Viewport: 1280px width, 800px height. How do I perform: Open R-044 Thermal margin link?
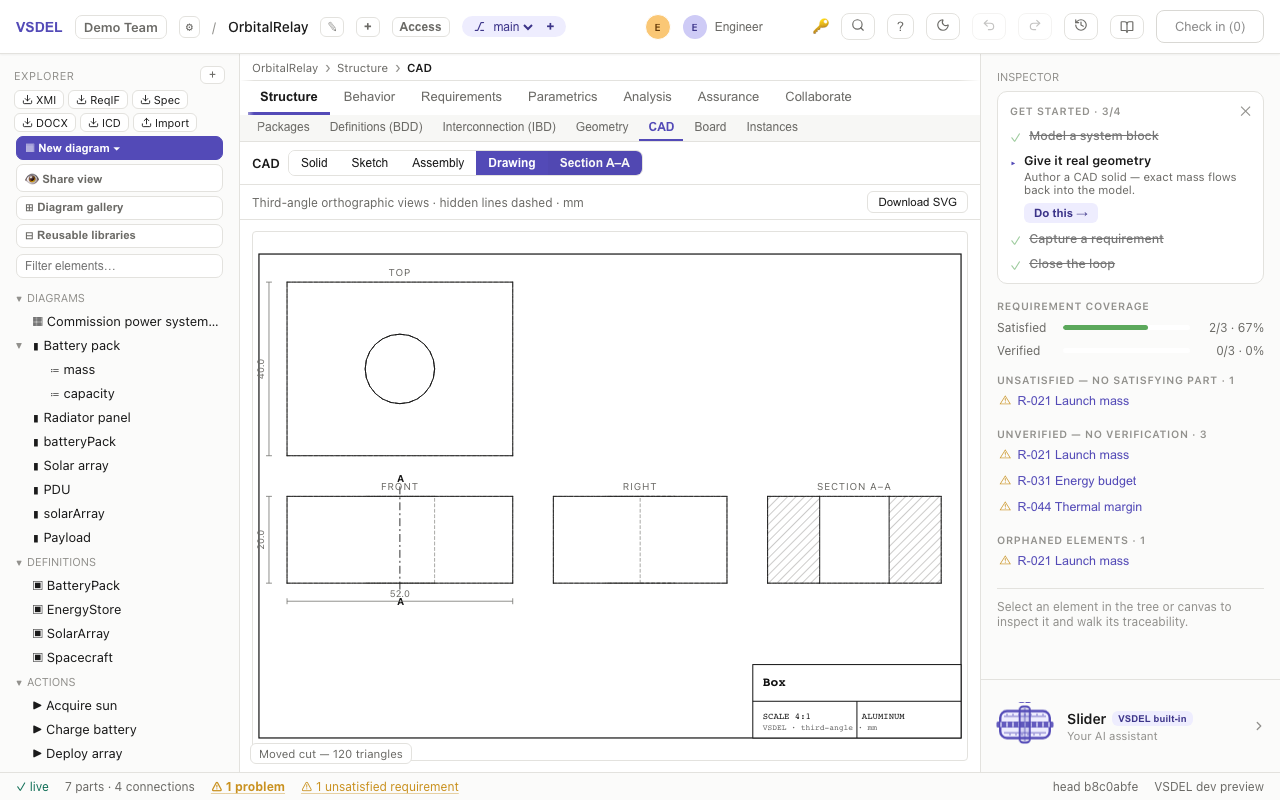1079,507
